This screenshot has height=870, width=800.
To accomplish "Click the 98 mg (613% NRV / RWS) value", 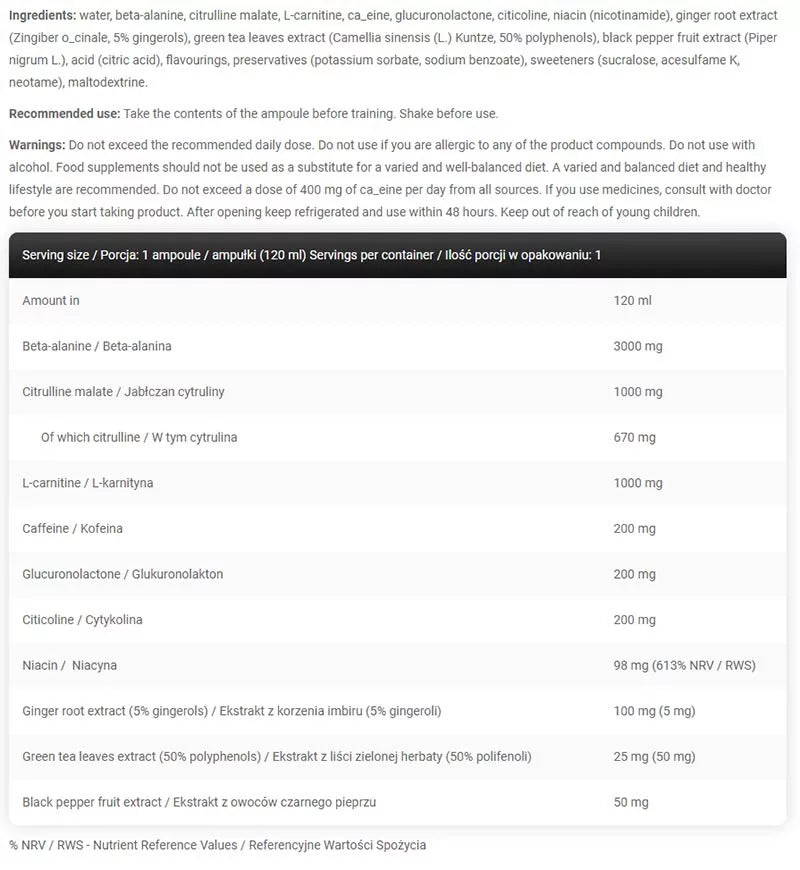I will tap(684, 665).
